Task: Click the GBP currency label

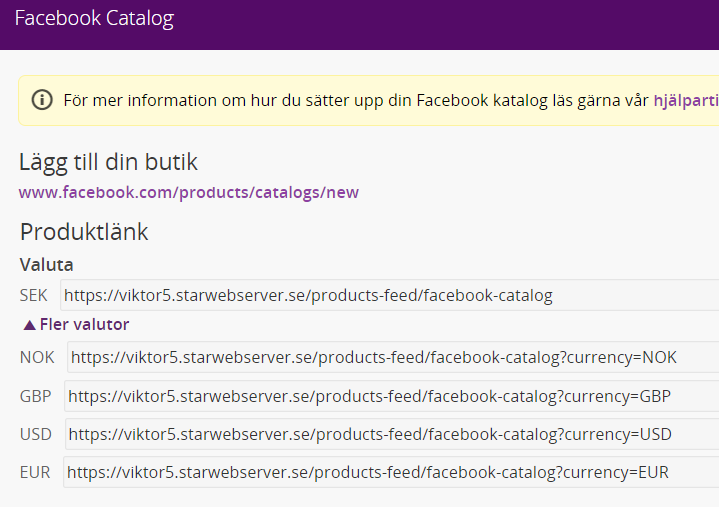Action: pos(35,396)
